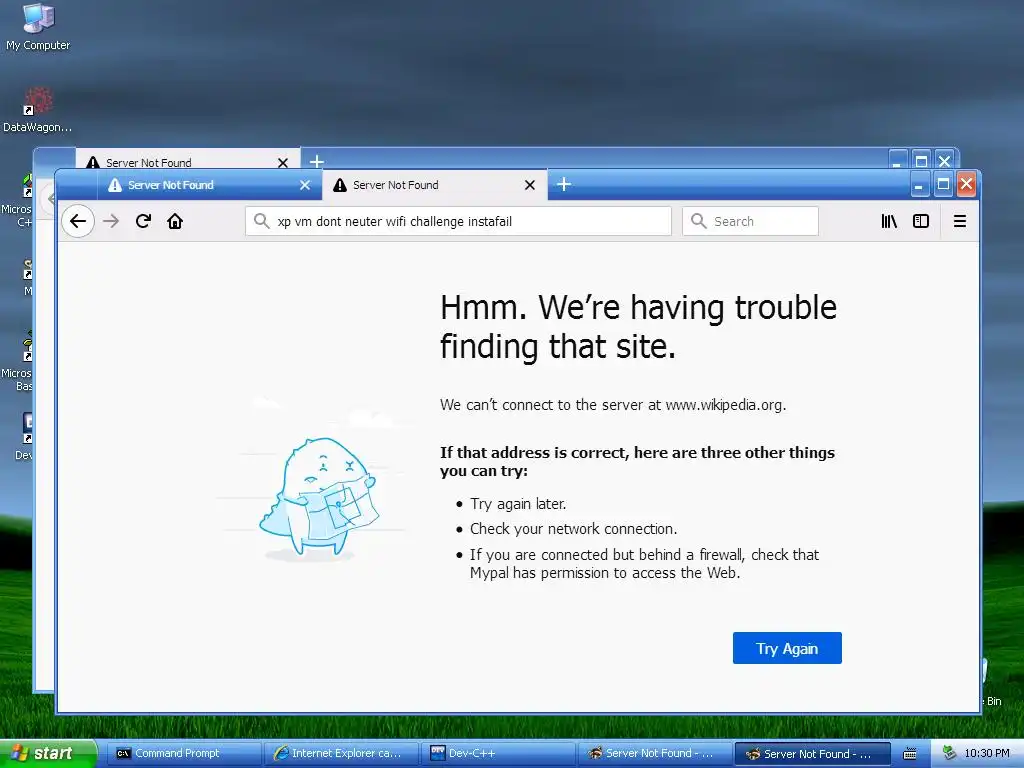Activate first Server Not Found taskbar button
This screenshot has height=768, width=1024.
[x=656, y=753]
